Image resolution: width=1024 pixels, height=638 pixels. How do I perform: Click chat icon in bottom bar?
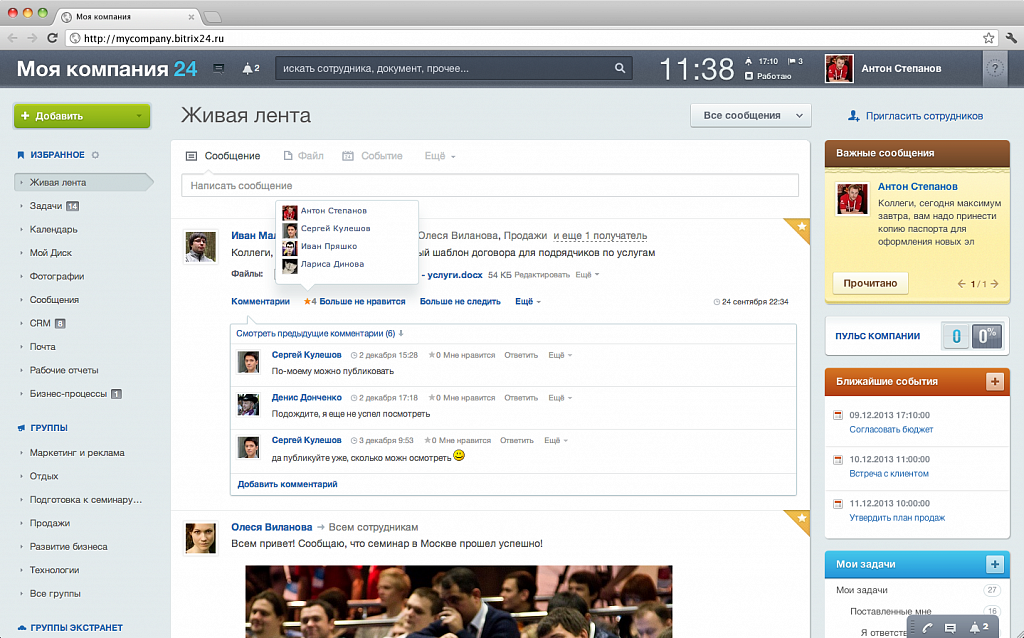(x=951, y=628)
